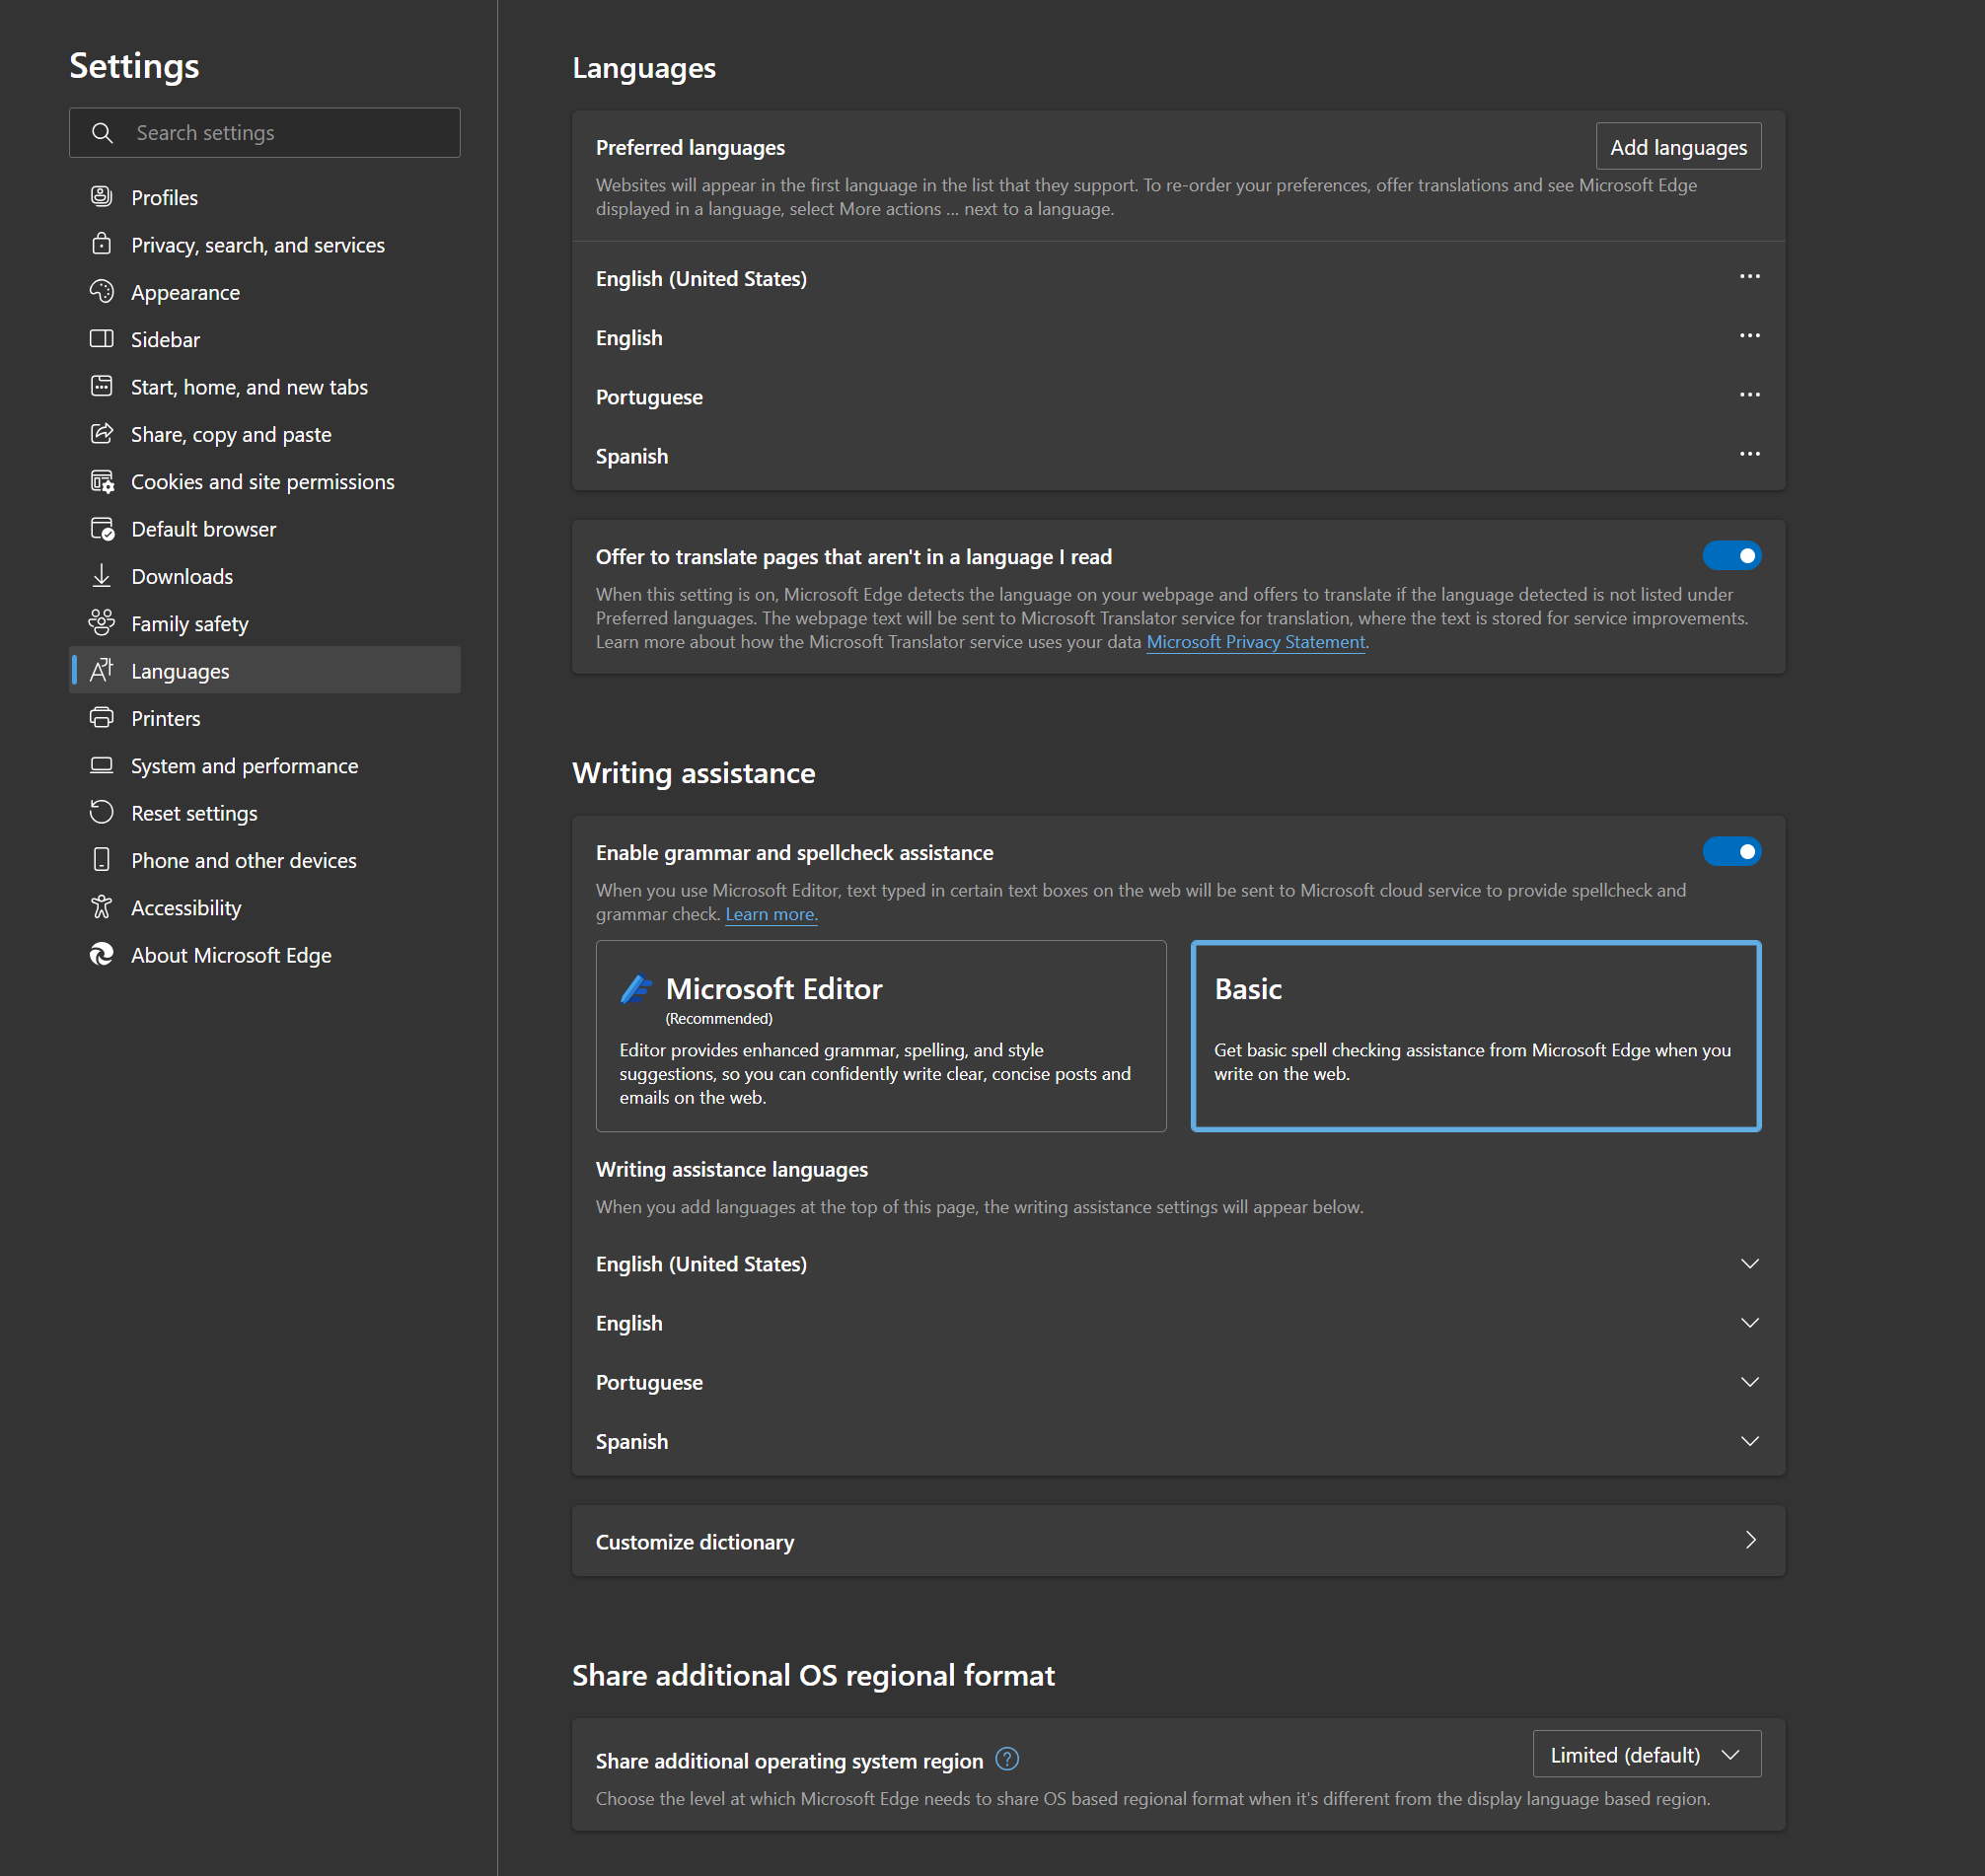Open the Microsoft Privacy Statement link

[1254, 642]
